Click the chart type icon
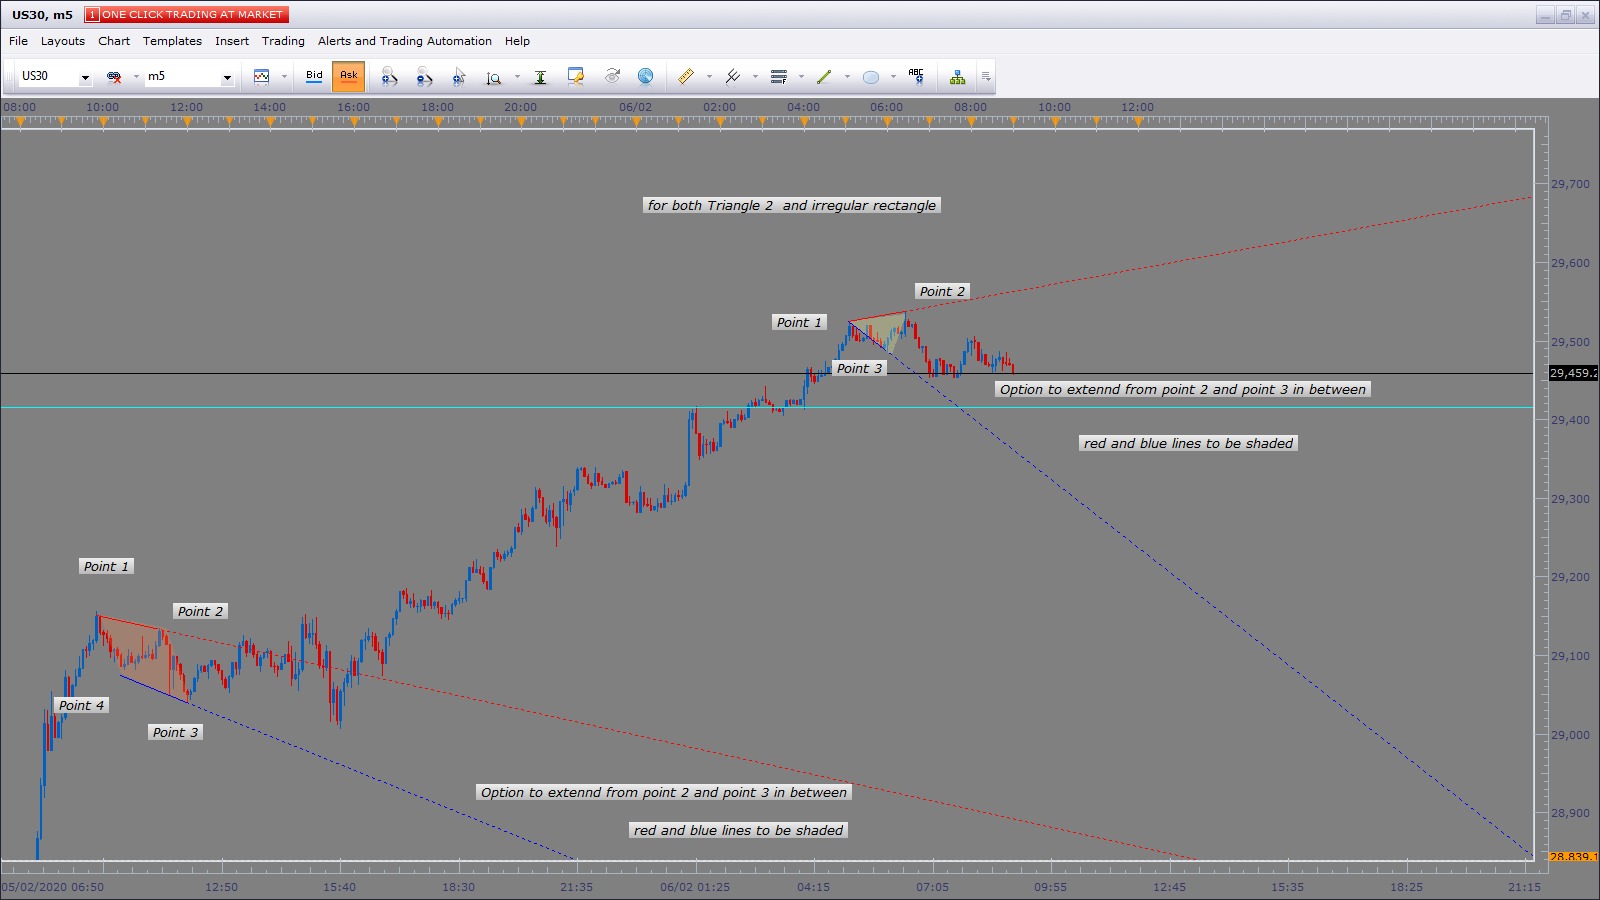Viewport: 1600px width, 900px height. click(262, 76)
